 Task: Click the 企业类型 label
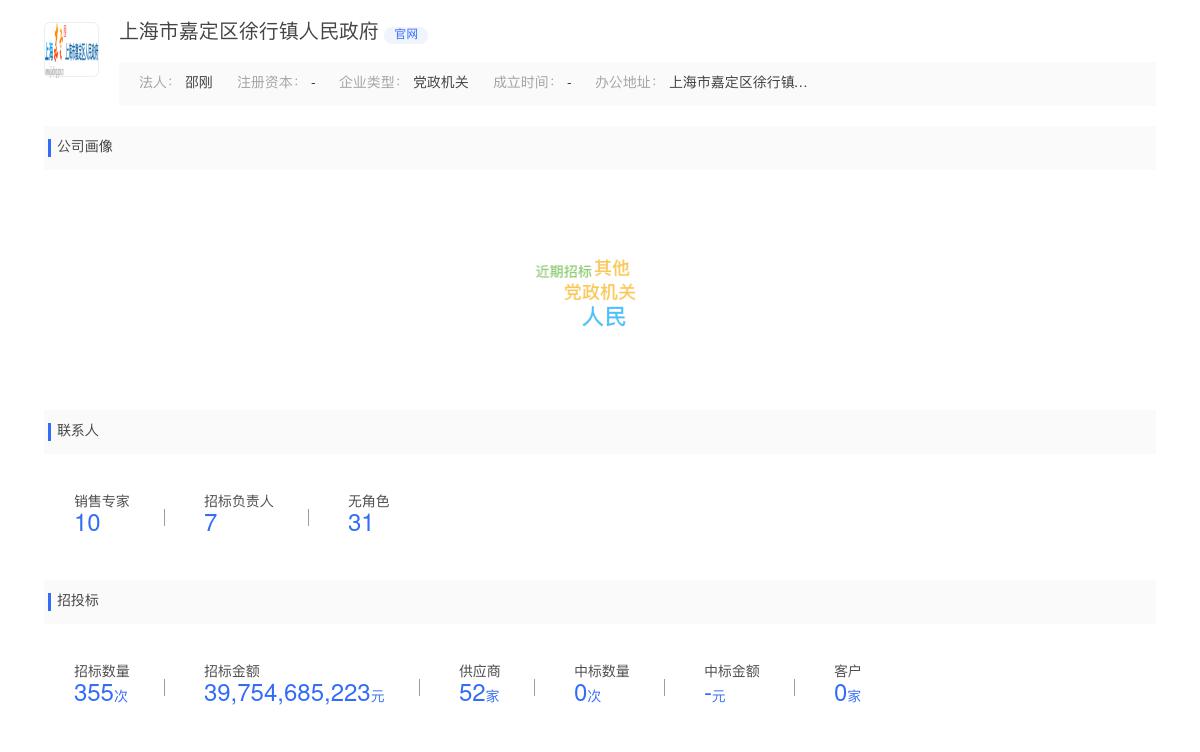(x=370, y=83)
